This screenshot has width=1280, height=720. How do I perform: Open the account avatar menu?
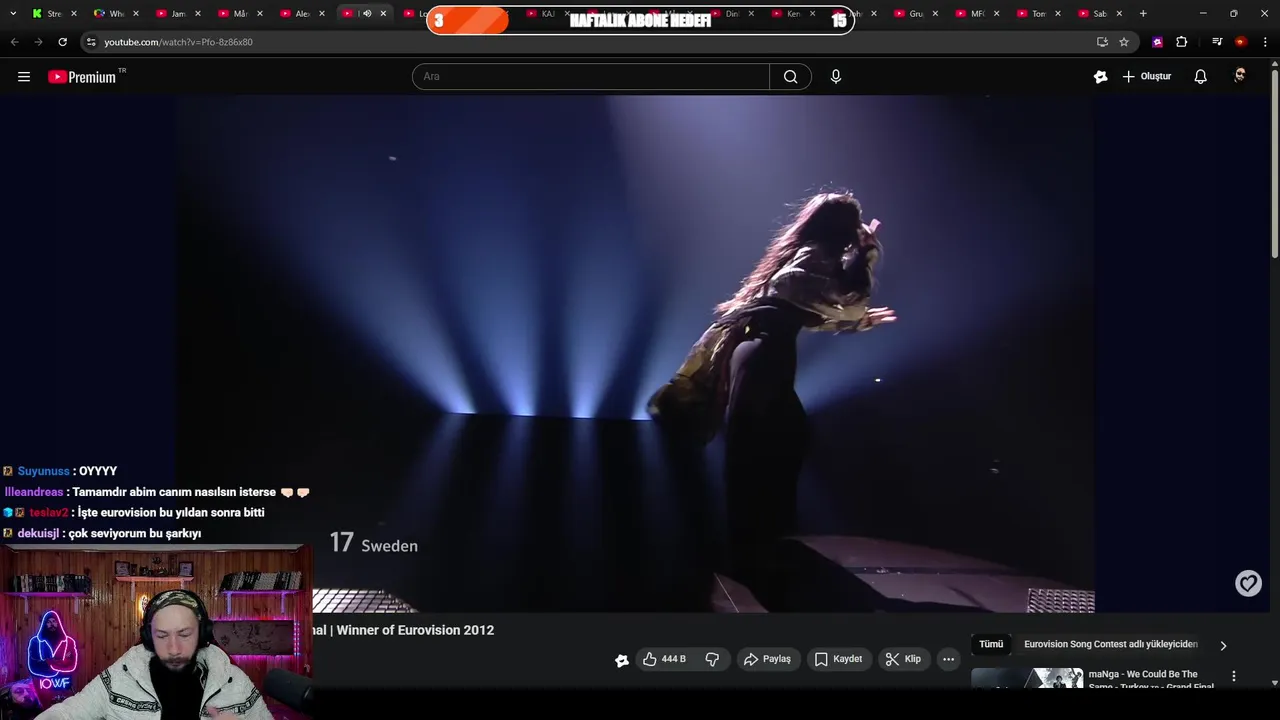(1240, 76)
